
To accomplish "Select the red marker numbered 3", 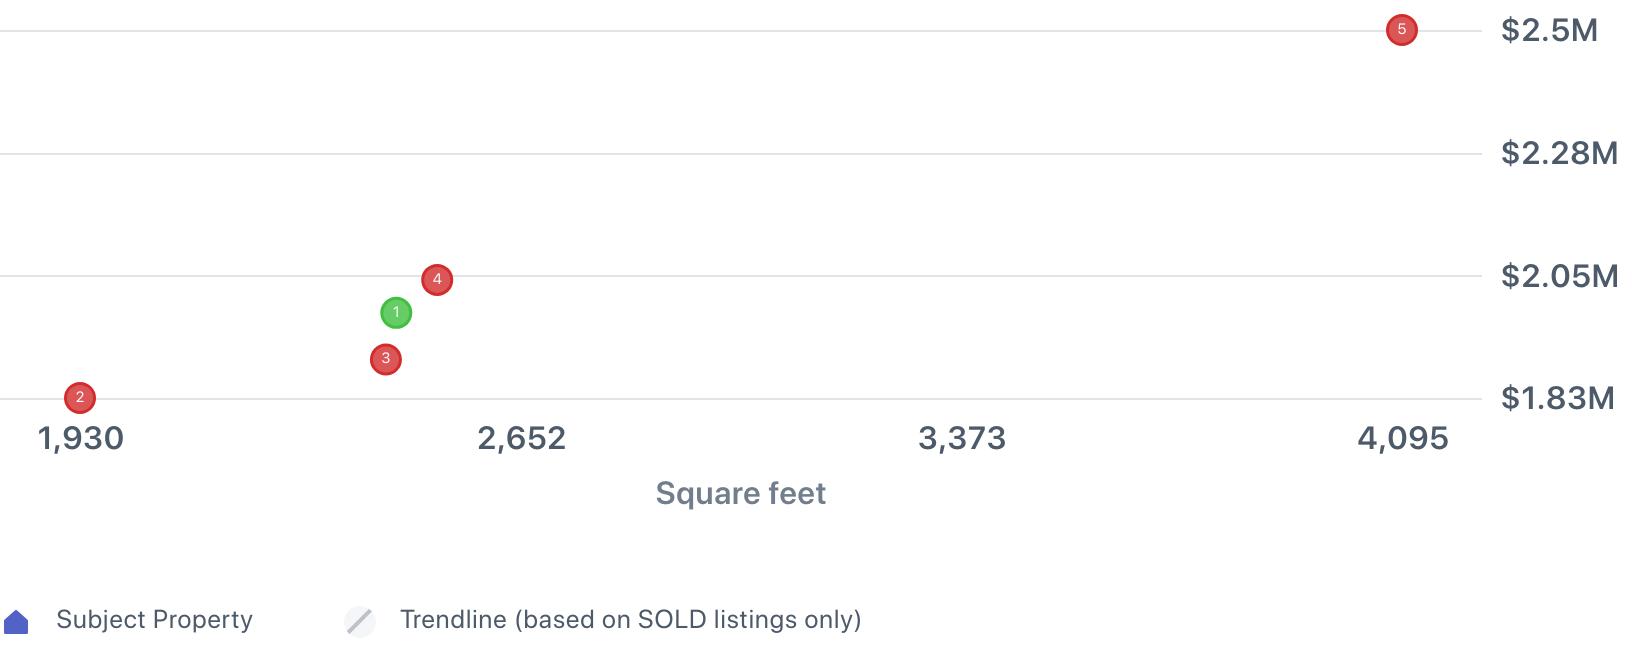I will coord(386,359).
